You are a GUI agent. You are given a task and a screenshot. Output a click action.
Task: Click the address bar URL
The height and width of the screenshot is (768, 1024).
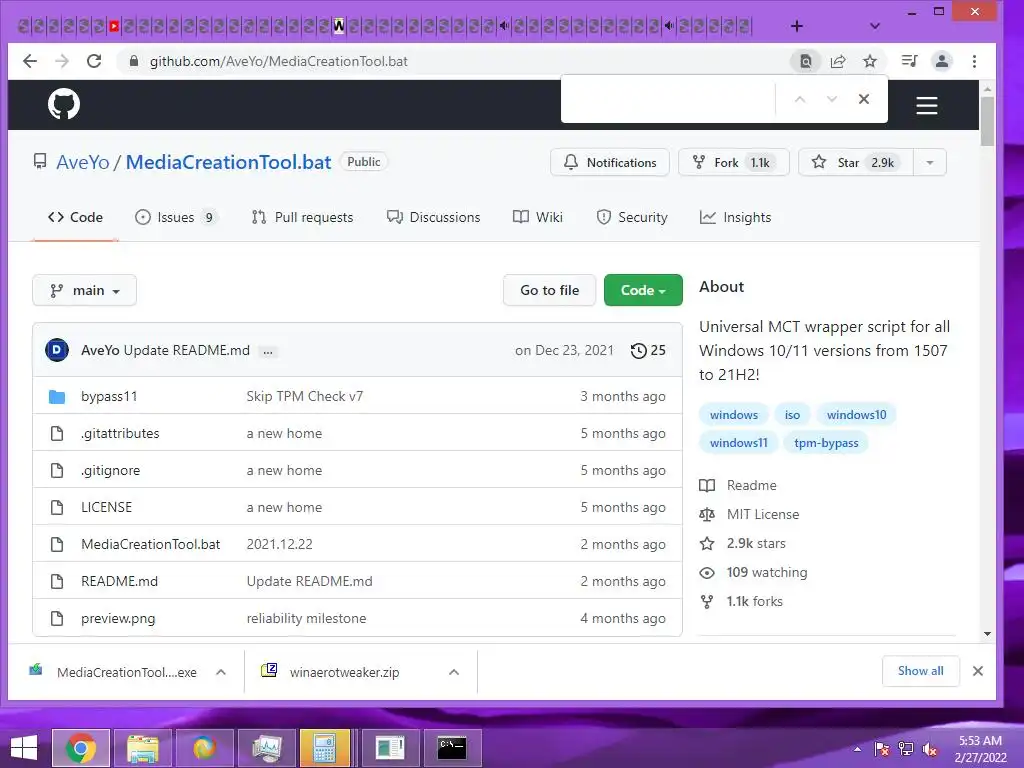(279, 61)
